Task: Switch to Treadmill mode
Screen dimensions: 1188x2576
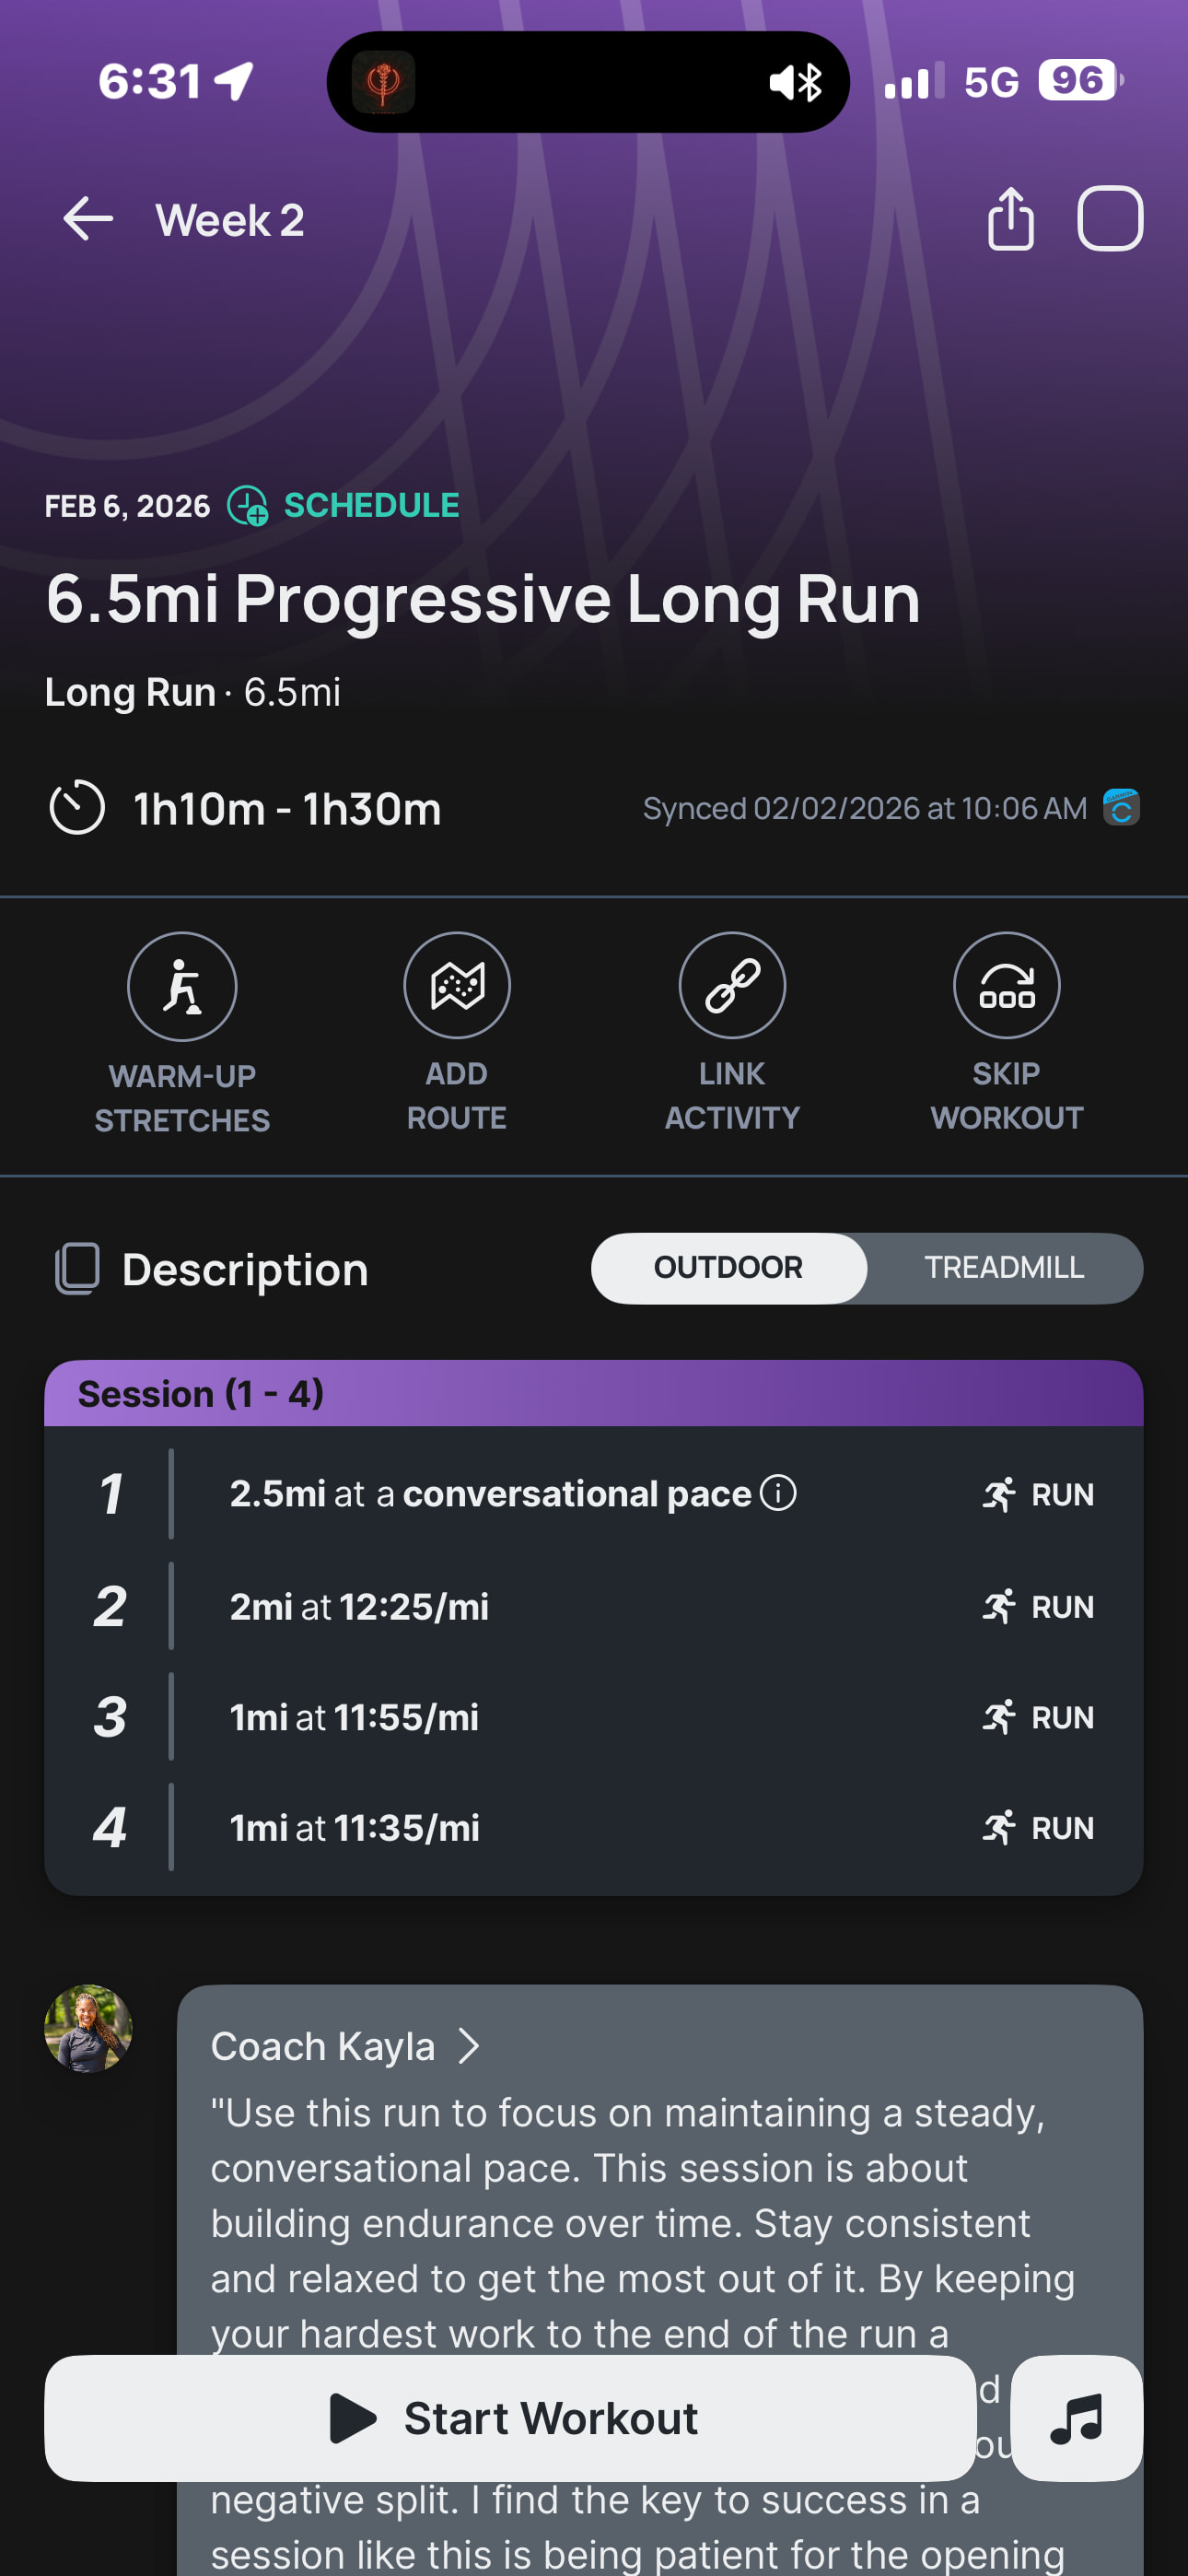Action: coord(1003,1267)
